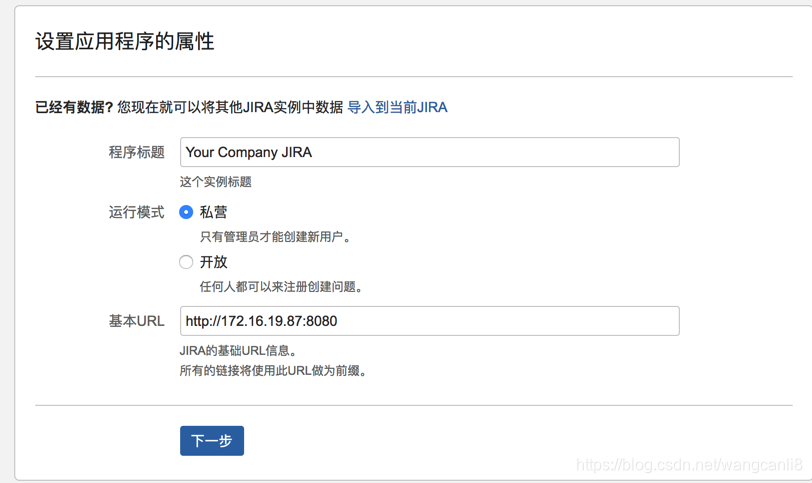The height and width of the screenshot is (483, 812).
Task: Select the 私营 radio button
Action: click(x=186, y=212)
